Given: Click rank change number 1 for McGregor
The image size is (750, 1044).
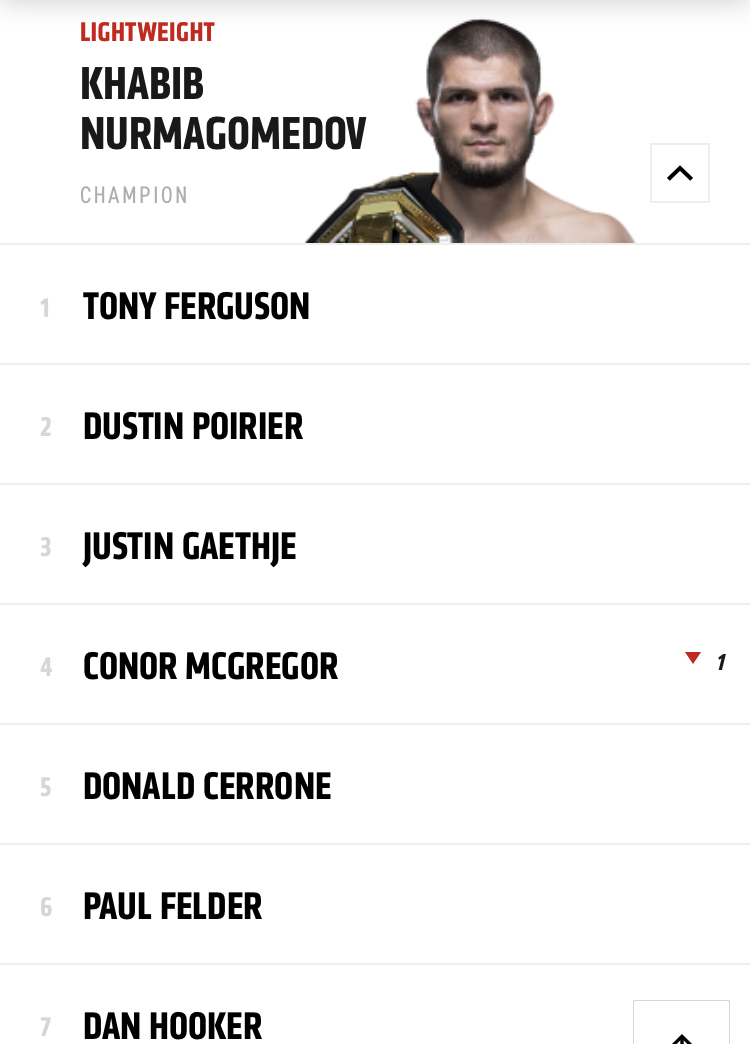Looking at the screenshot, I should (x=721, y=662).
